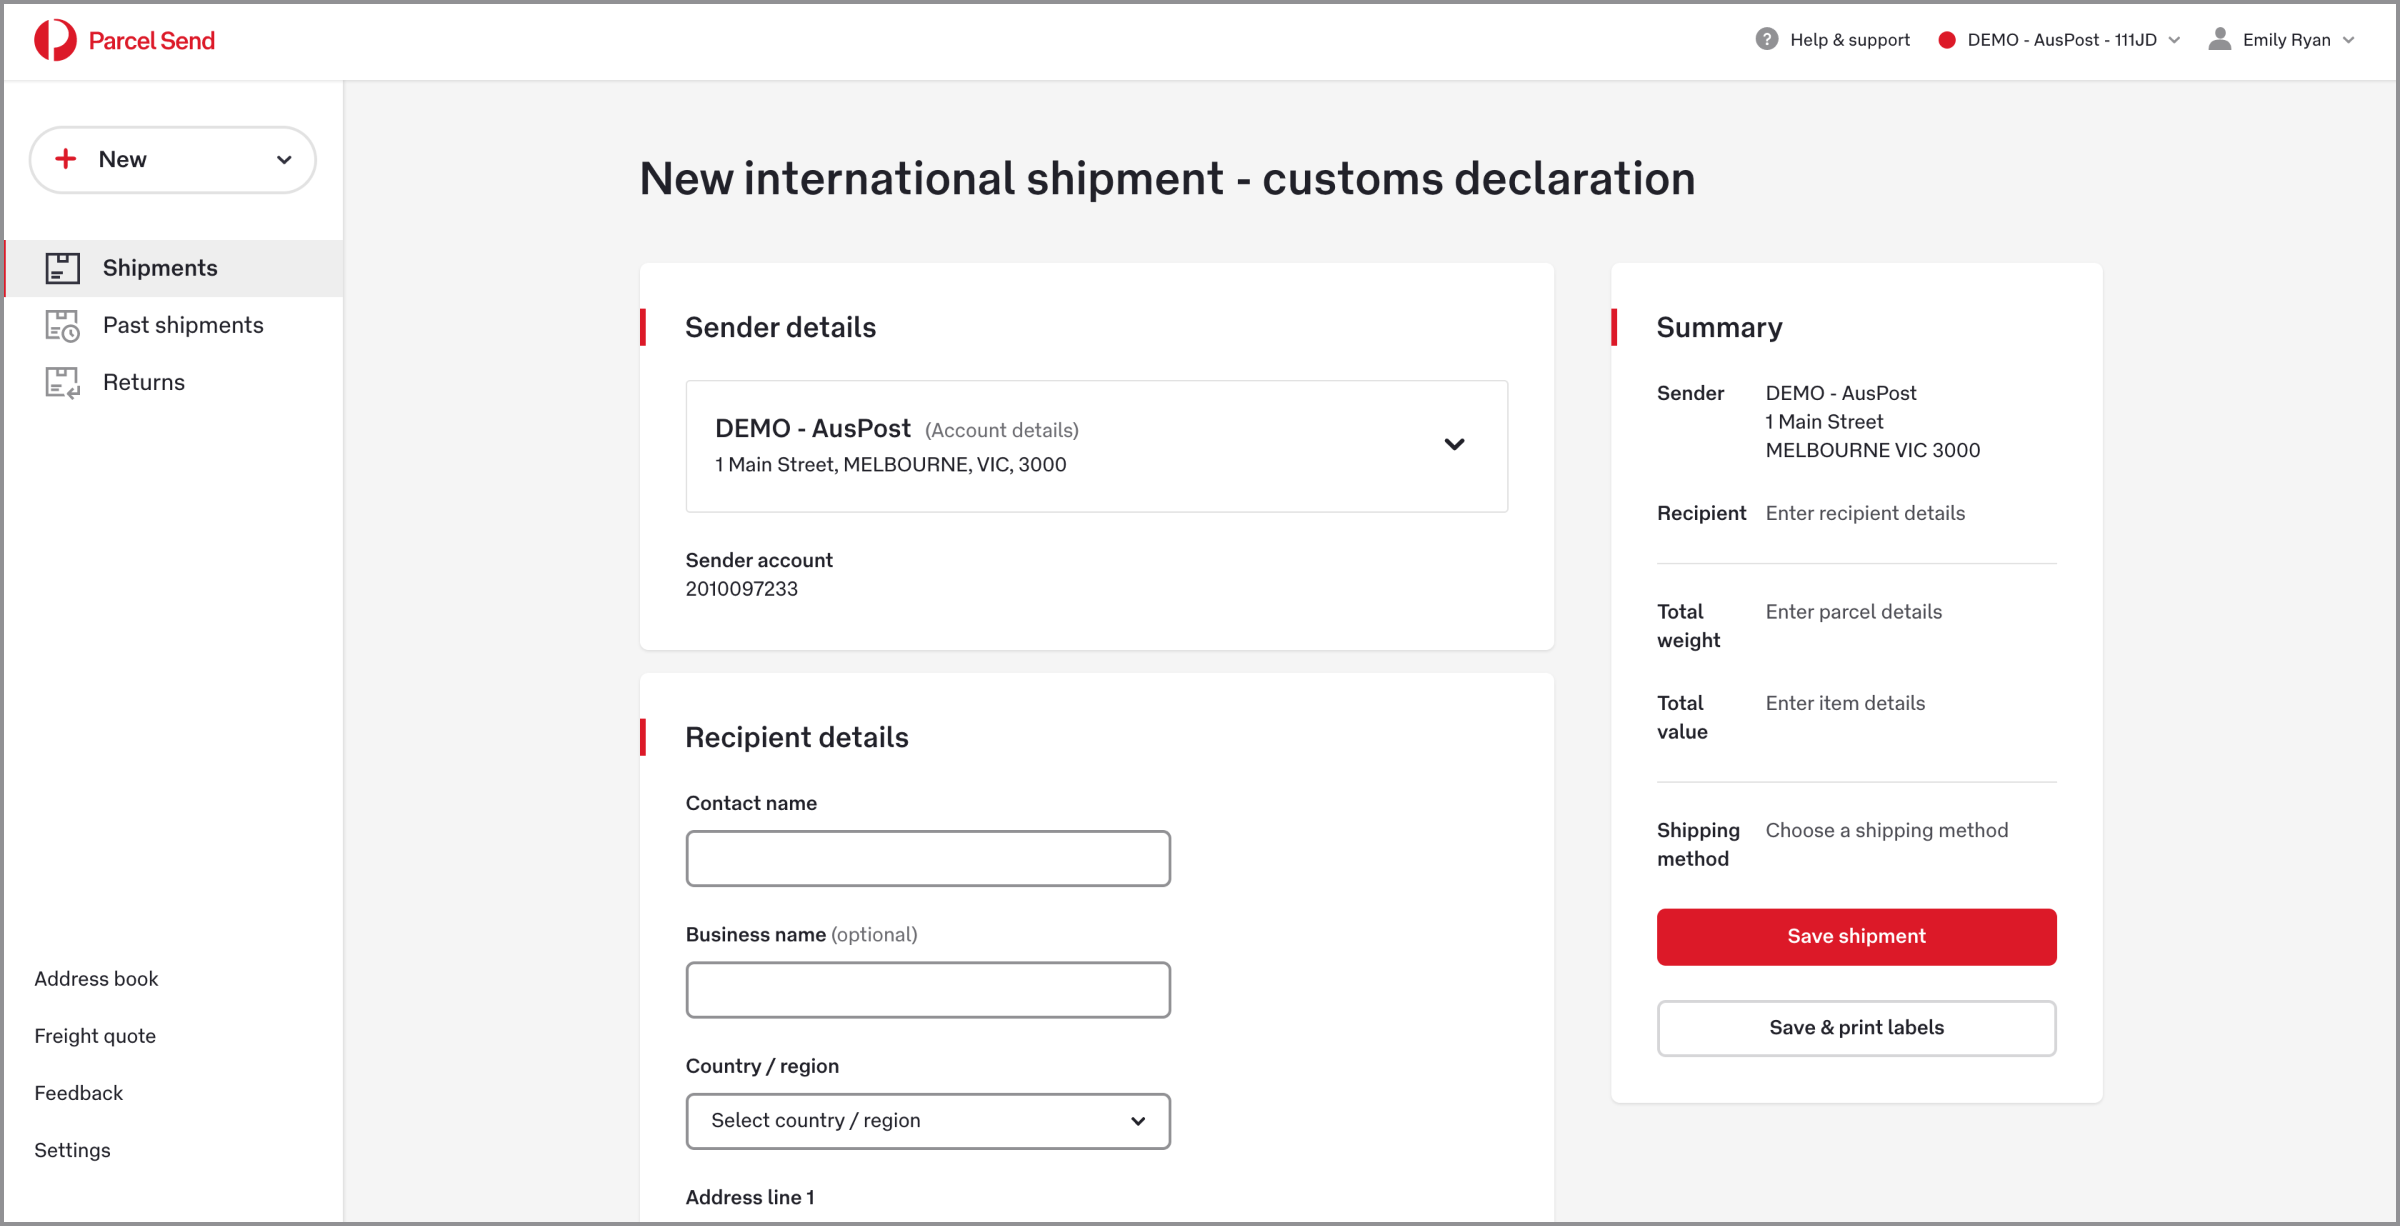Open Returns in the sidebar
This screenshot has width=2400, height=1226.
pos(174,382)
